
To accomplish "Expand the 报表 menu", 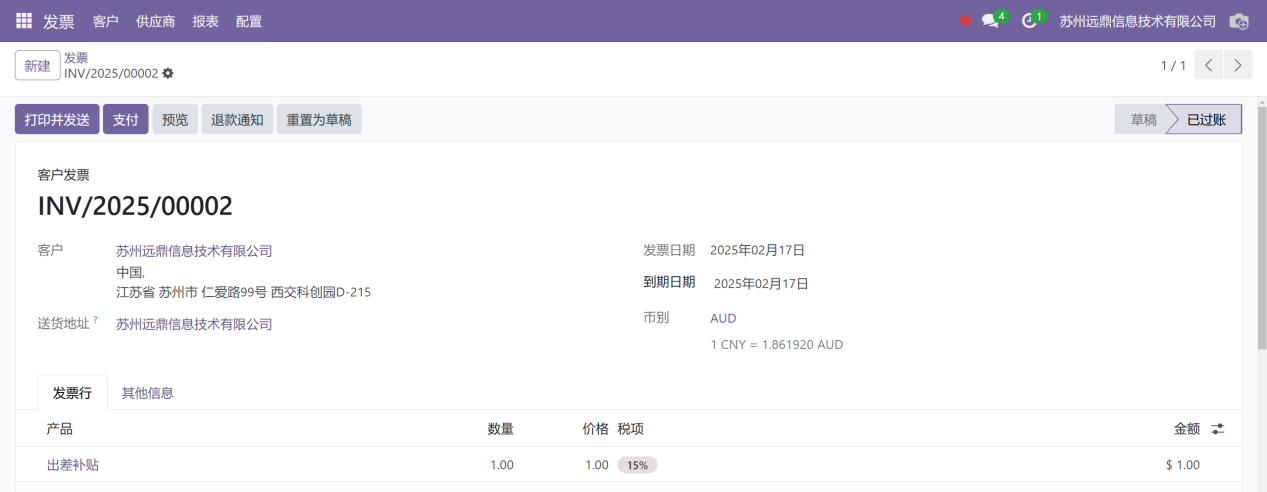I will 205,21.
